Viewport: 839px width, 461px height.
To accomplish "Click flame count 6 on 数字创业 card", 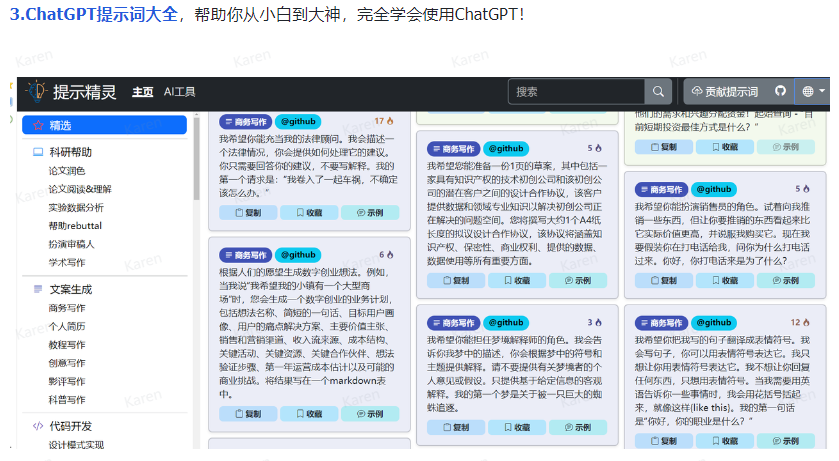I will tap(386, 255).
